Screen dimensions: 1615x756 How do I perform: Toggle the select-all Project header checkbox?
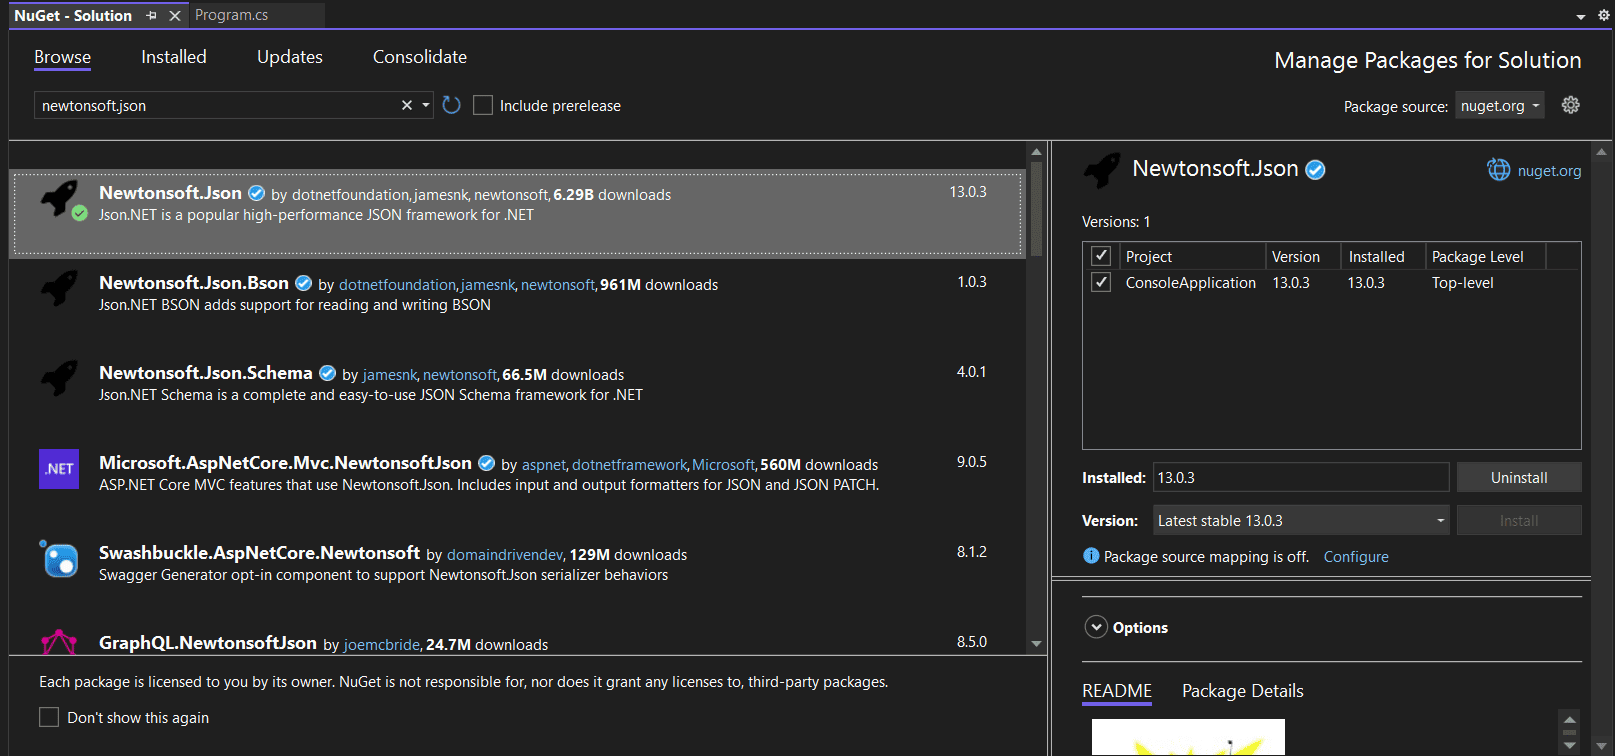click(x=1101, y=256)
